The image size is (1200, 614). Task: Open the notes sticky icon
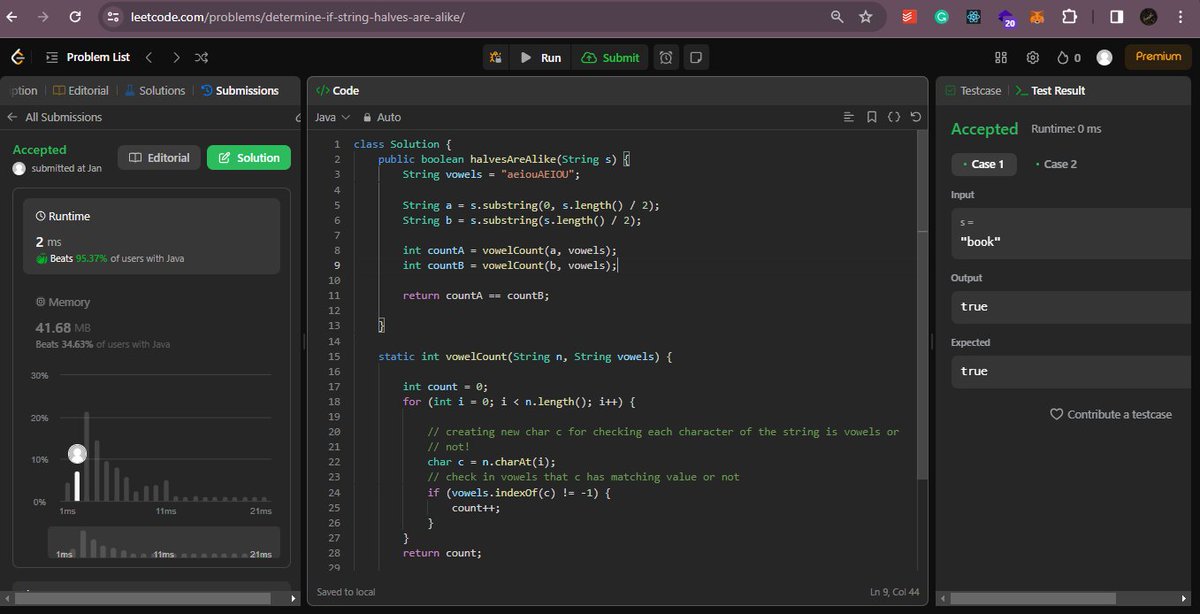[x=696, y=57]
